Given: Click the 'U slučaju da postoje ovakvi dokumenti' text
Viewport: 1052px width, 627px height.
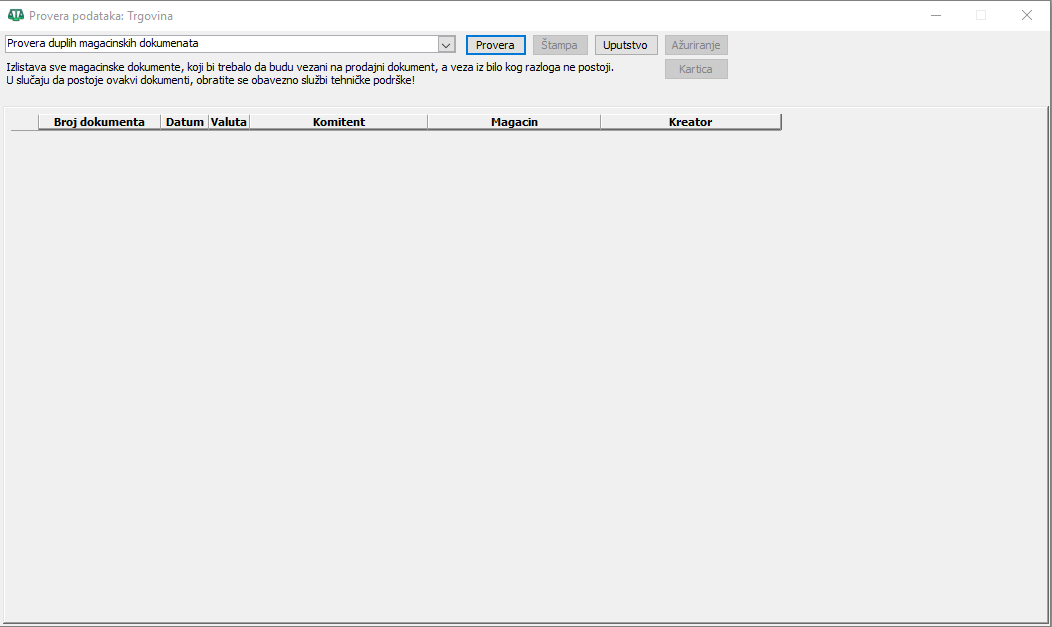Looking at the screenshot, I should click(x=210, y=80).
